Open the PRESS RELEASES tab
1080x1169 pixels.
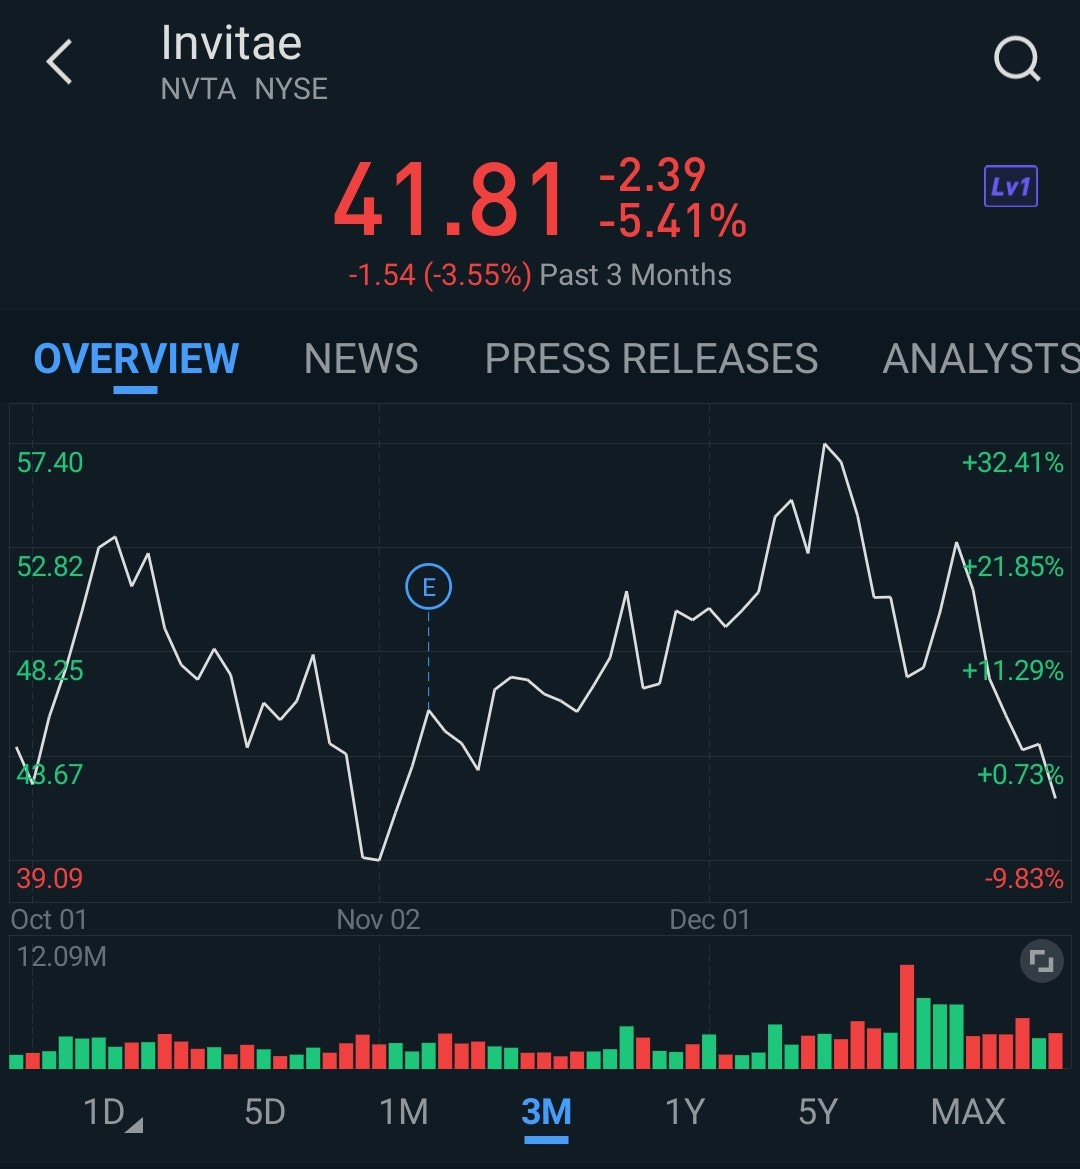point(651,359)
